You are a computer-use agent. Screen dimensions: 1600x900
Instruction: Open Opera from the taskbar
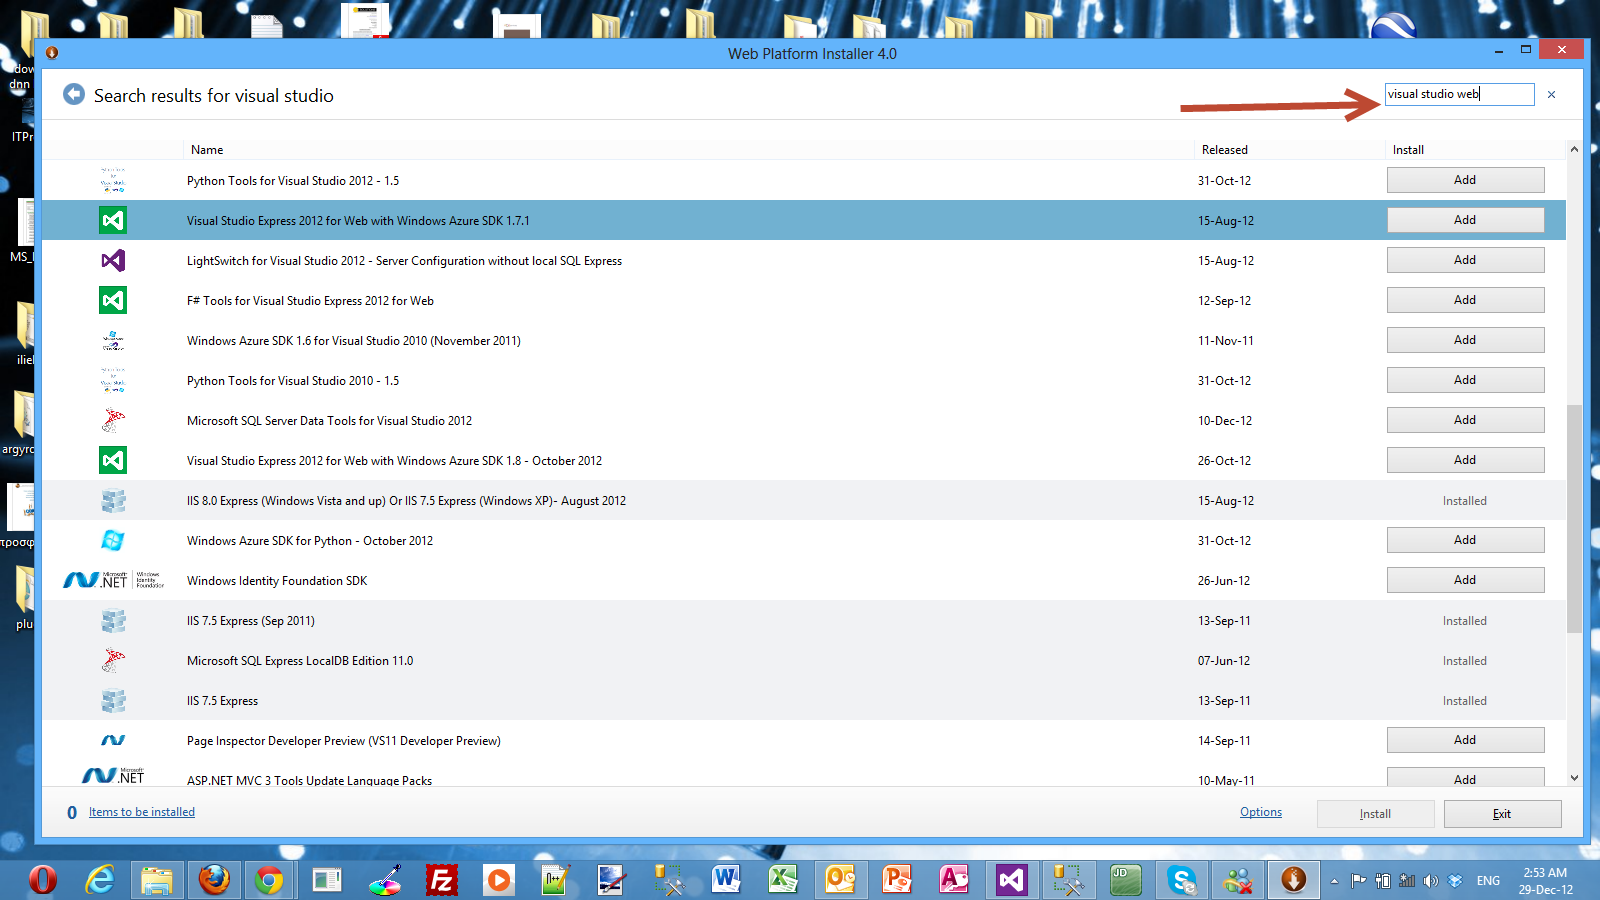[x=43, y=880]
